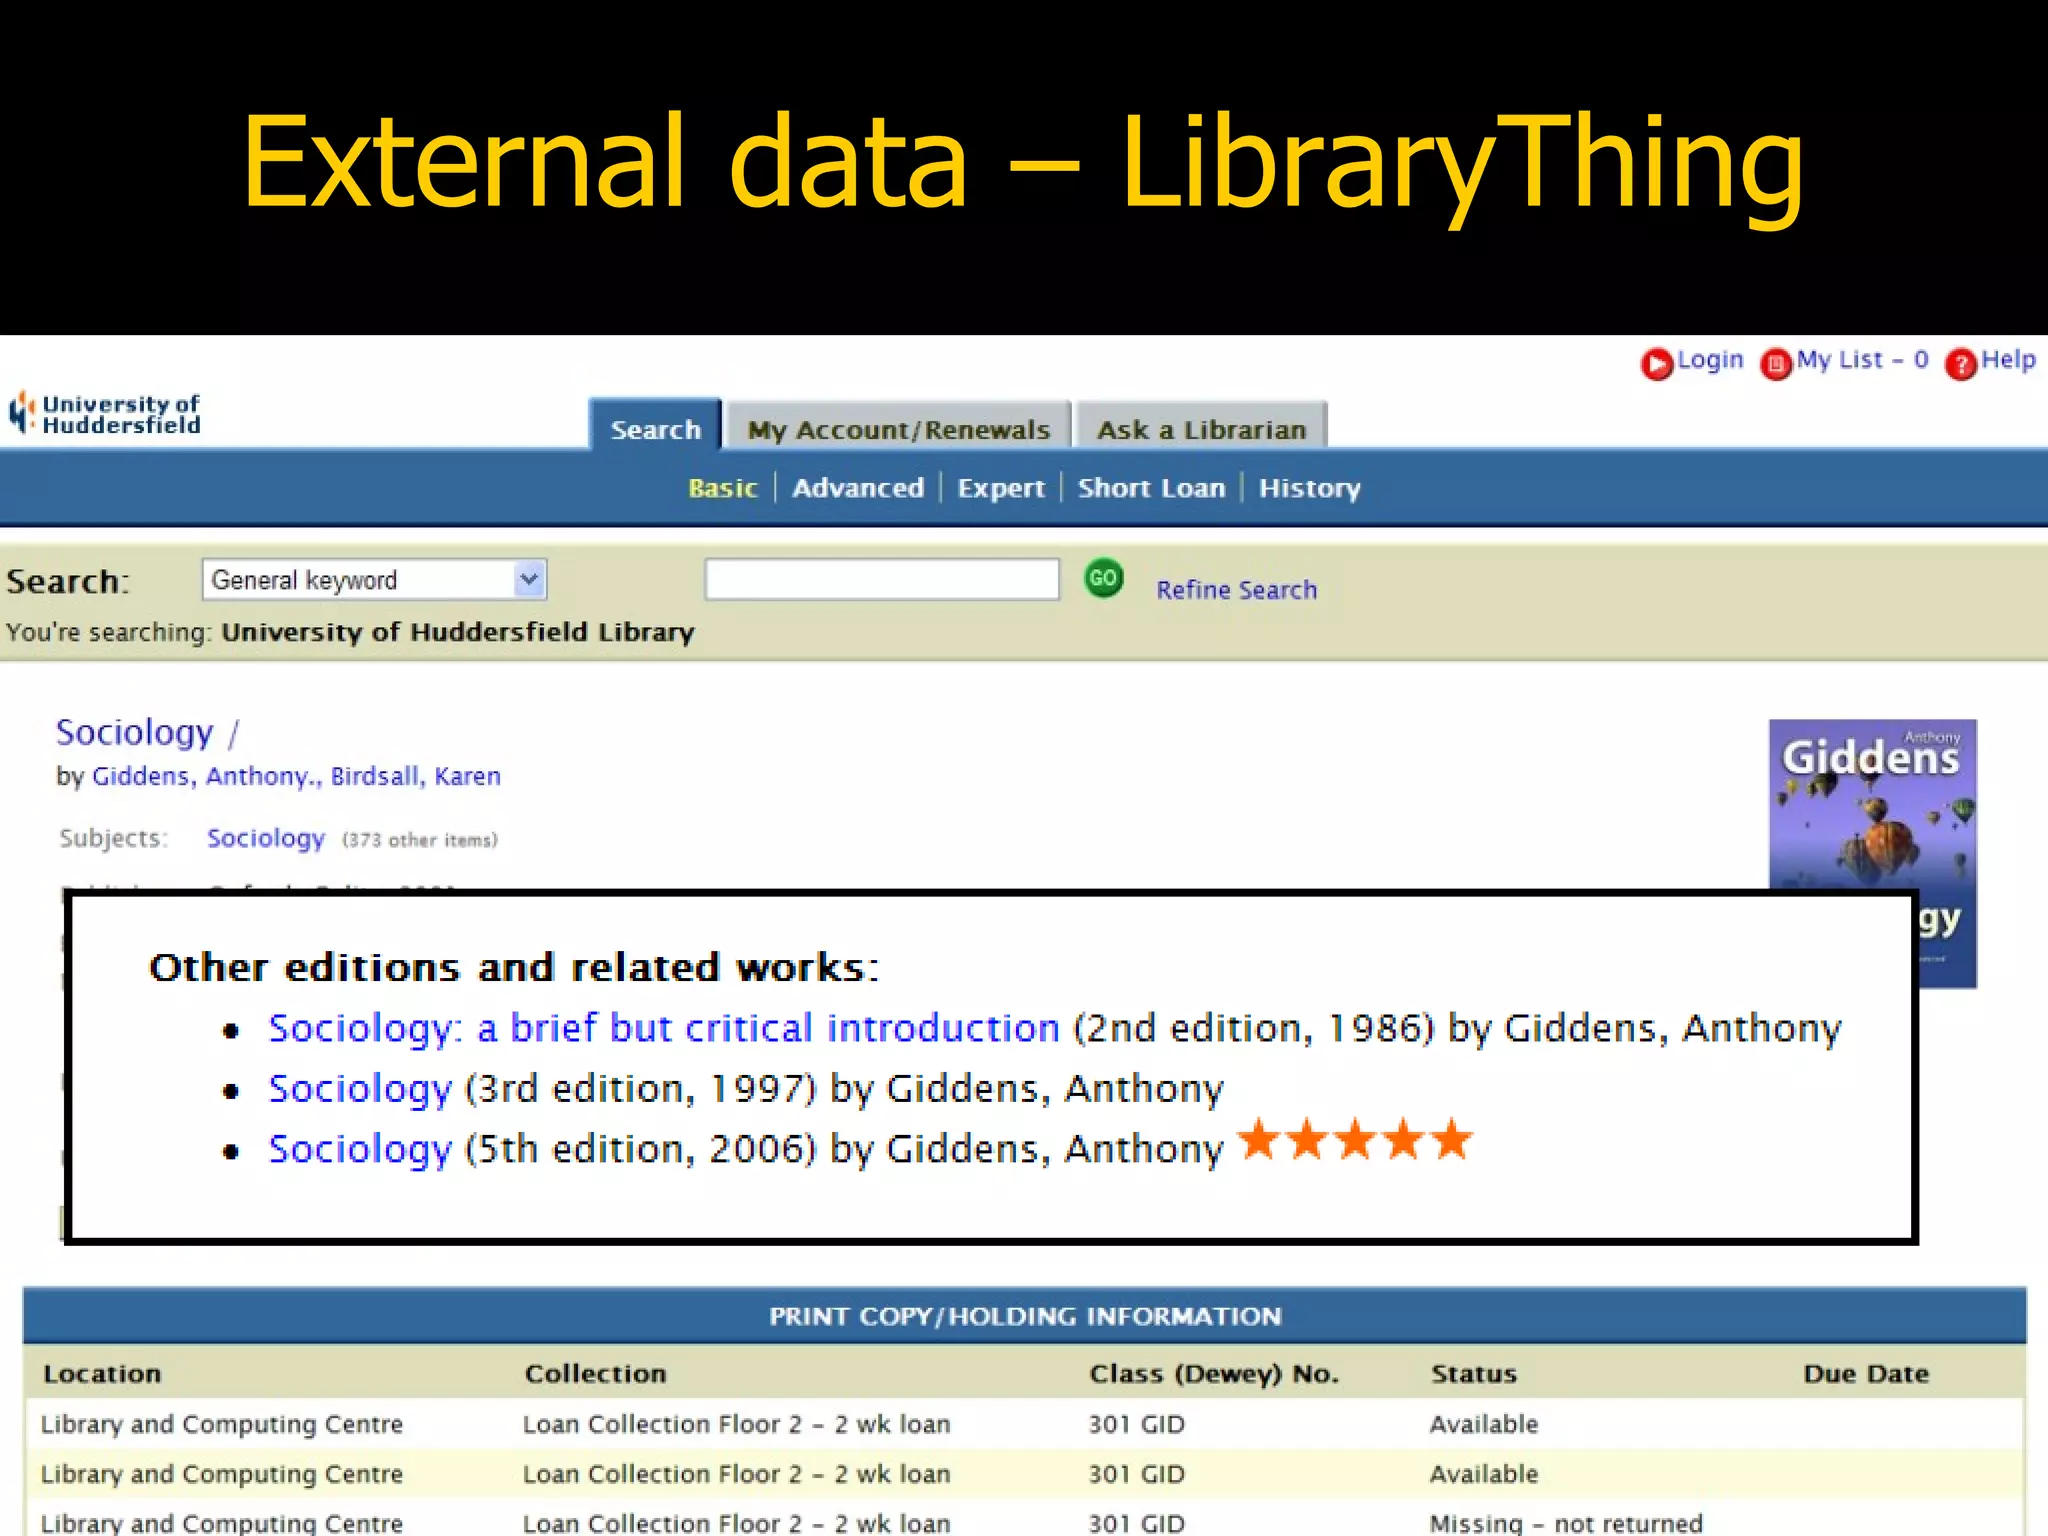Image resolution: width=2048 pixels, height=1536 pixels.
Task: Click '(373 other items)' text
Action: click(420, 840)
